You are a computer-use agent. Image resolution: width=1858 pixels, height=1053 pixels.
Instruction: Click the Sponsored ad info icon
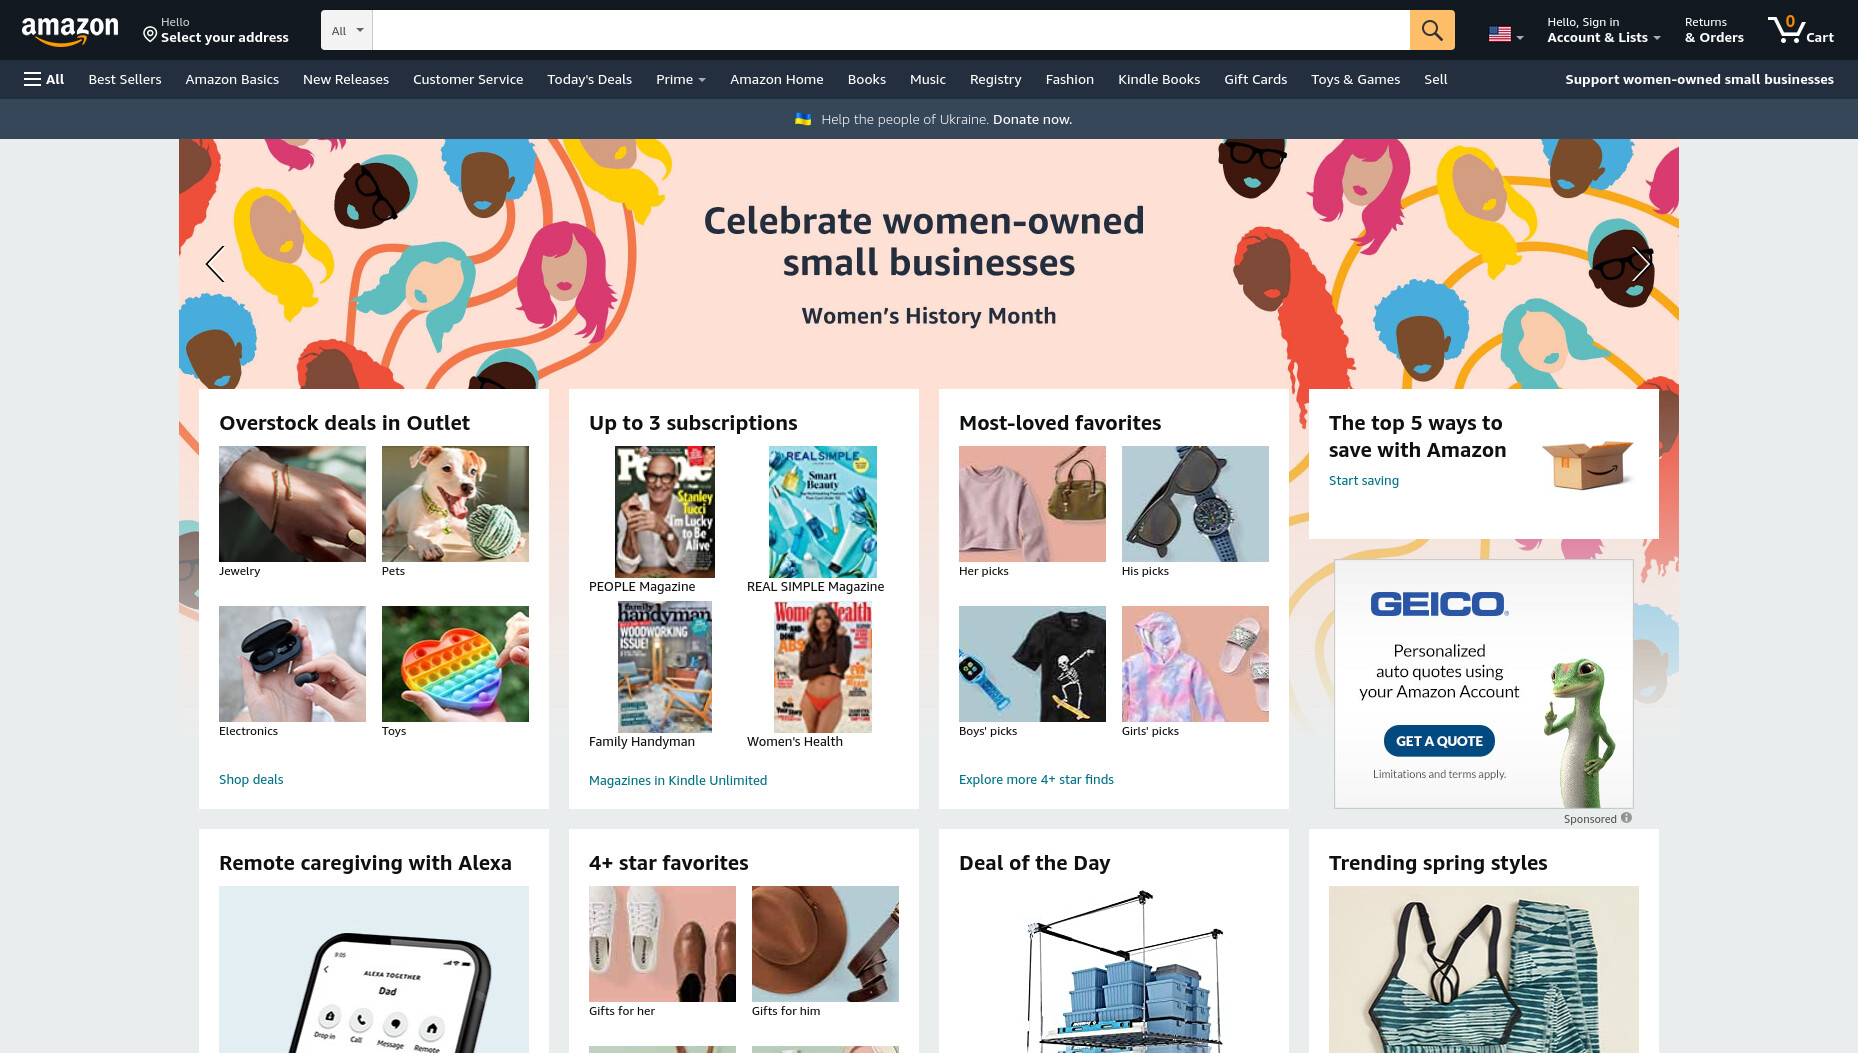[1626, 818]
